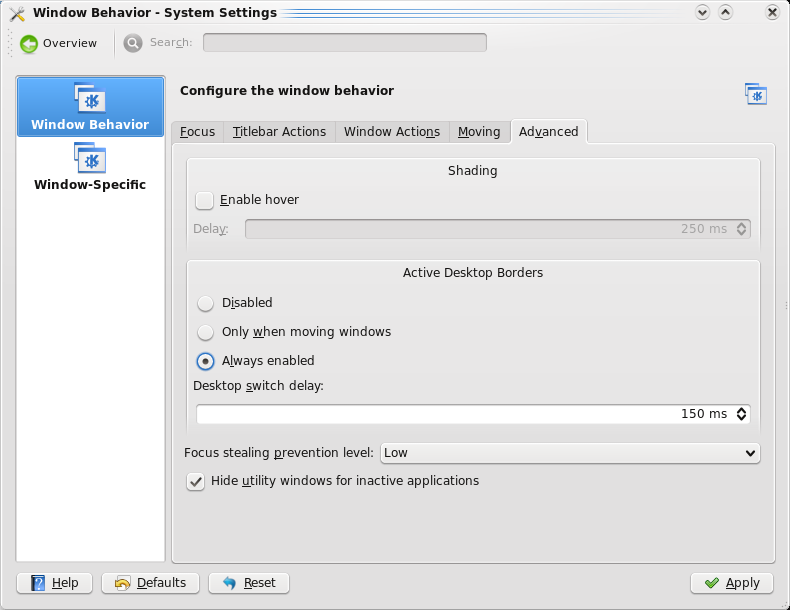Toggle Hide utility windows for inactive applications
Screen dimensions: 790x610
196,482
